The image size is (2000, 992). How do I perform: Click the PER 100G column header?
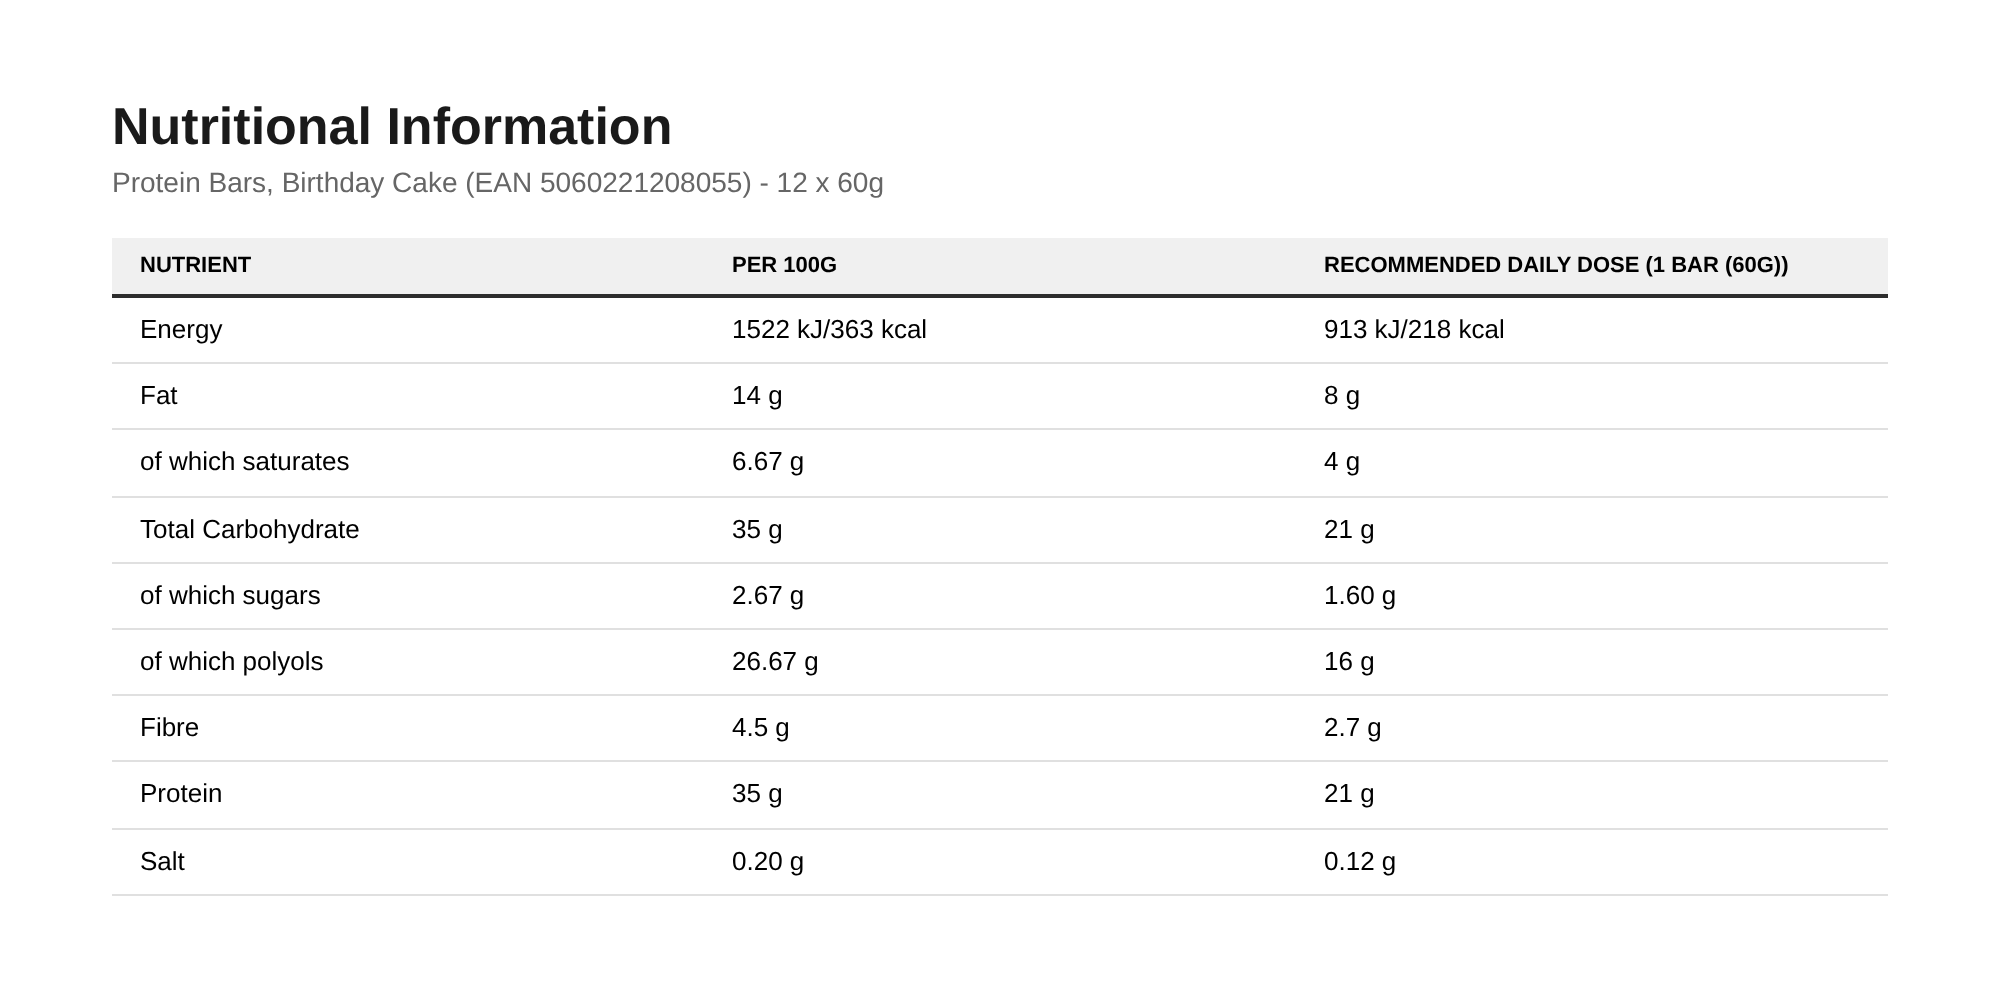[784, 265]
